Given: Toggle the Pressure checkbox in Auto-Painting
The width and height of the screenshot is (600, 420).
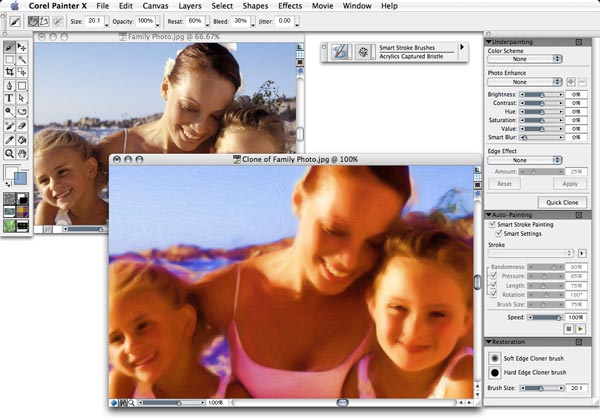Looking at the screenshot, I should click(491, 275).
